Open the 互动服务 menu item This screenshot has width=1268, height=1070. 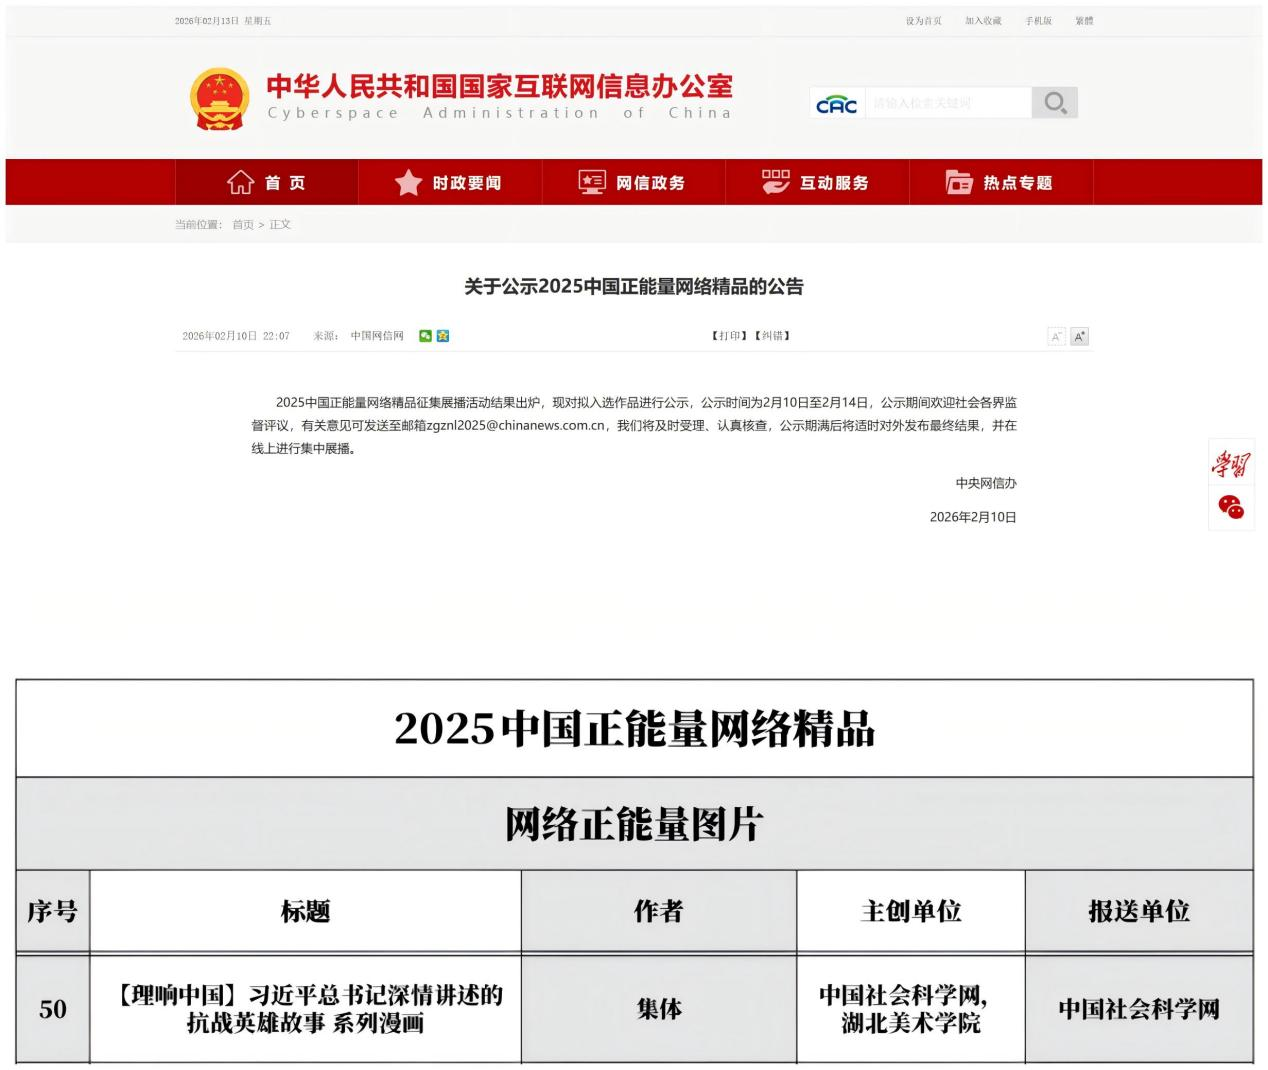click(x=816, y=183)
